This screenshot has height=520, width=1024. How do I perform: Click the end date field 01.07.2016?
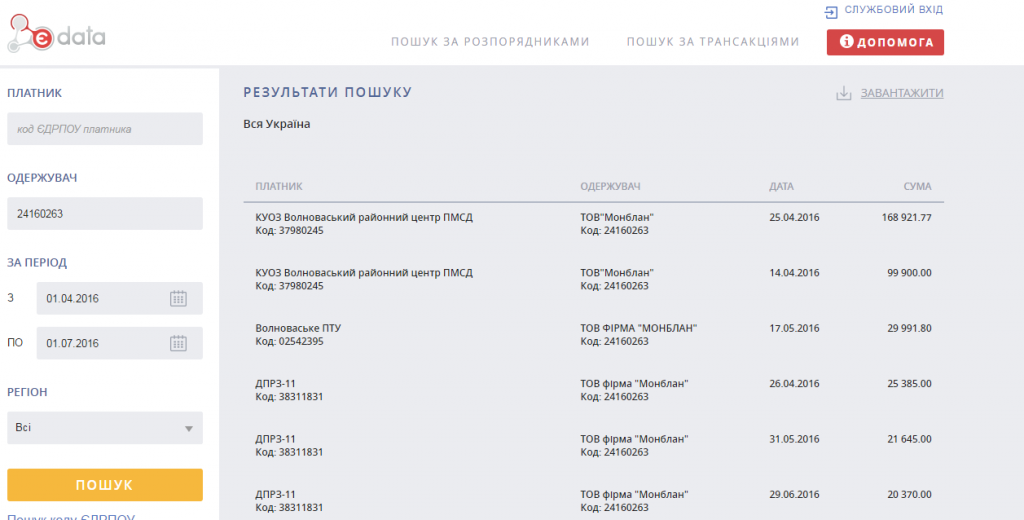click(x=100, y=343)
